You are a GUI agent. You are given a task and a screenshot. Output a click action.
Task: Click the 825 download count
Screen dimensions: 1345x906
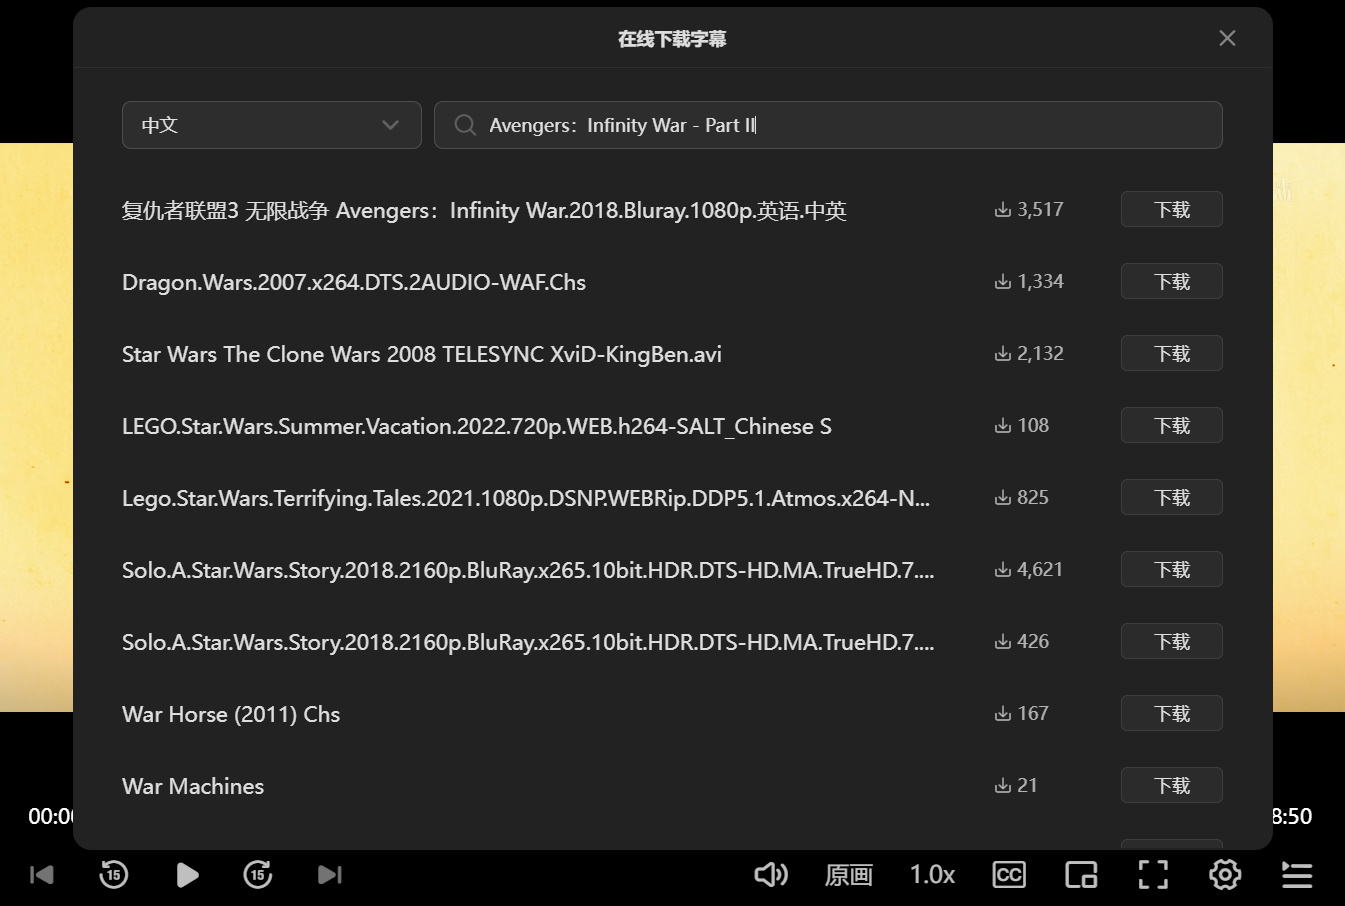coord(1021,497)
